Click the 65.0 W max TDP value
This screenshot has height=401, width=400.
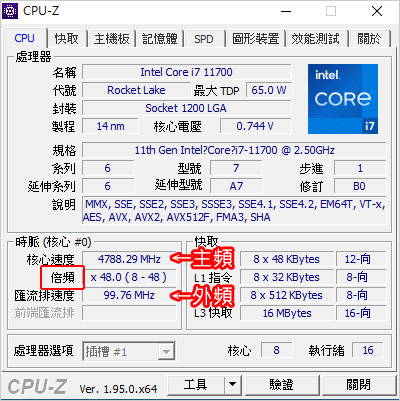[x=269, y=90]
